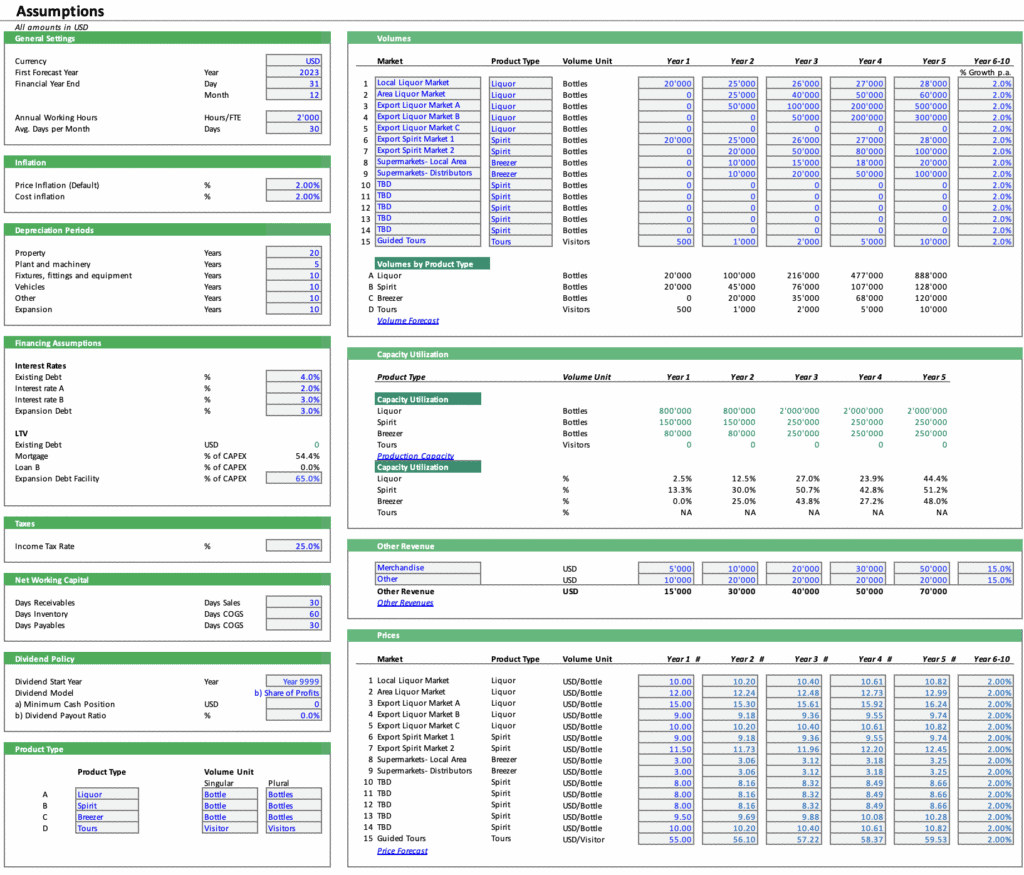Open the Price Forecast link

(x=402, y=851)
